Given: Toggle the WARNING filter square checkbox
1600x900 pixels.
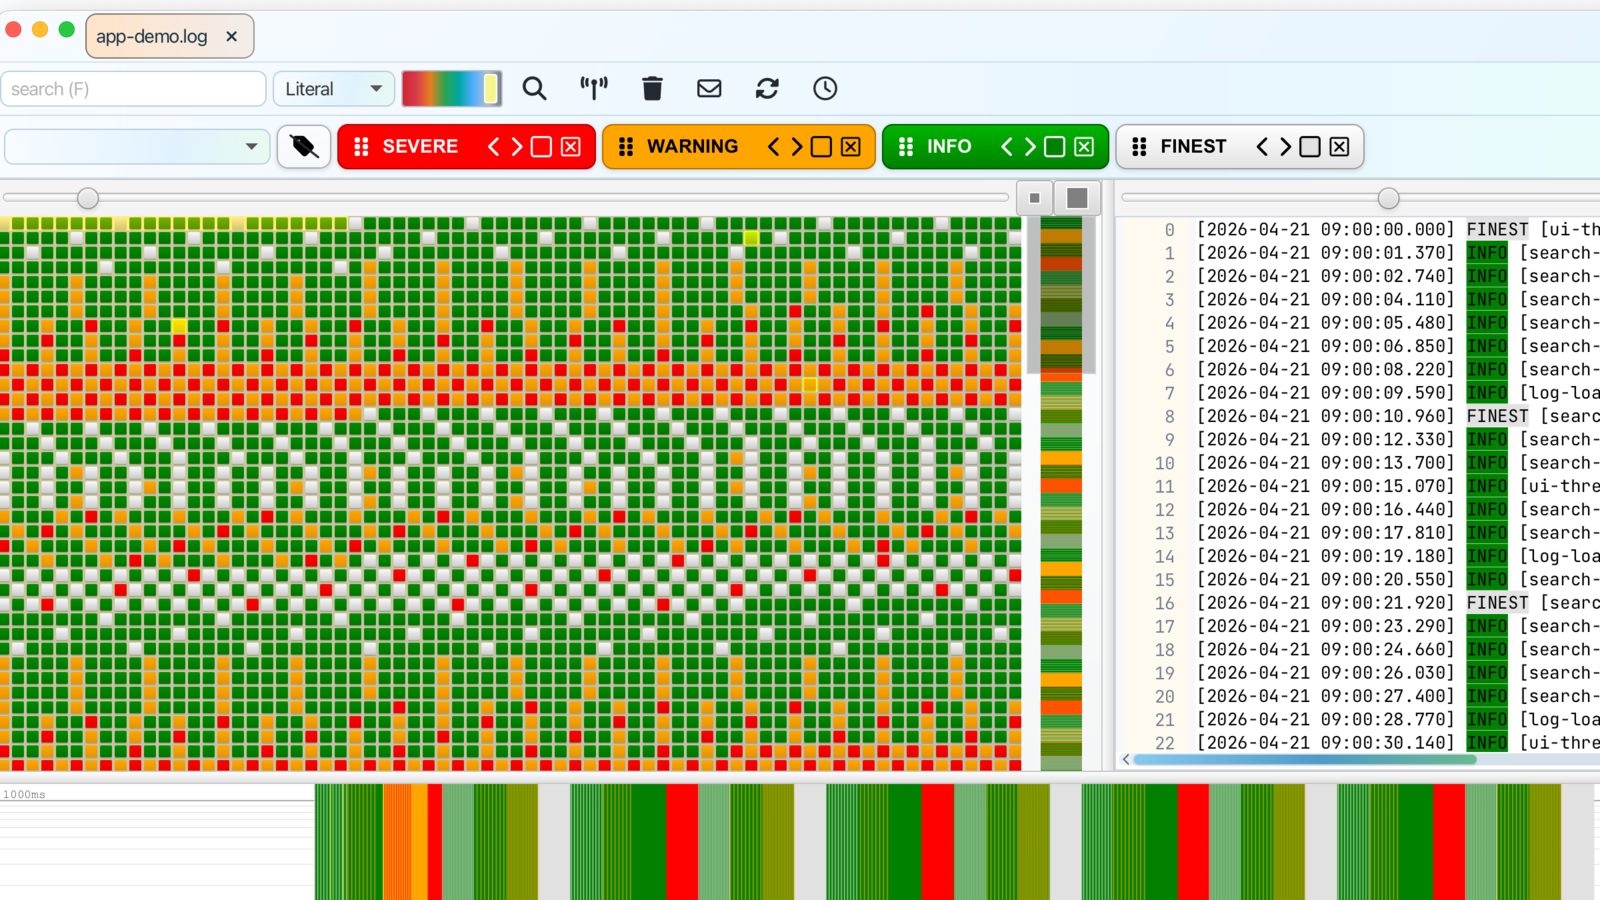Looking at the screenshot, I should [821, 147].
